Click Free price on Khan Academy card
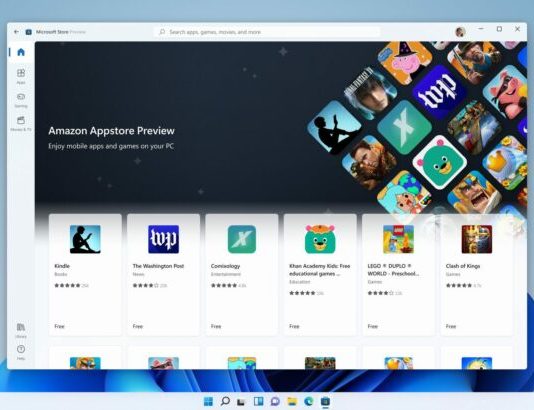Image resolution: width=534 pixels, height=410 pixels. pyautogui.click(x=294, y=326)
